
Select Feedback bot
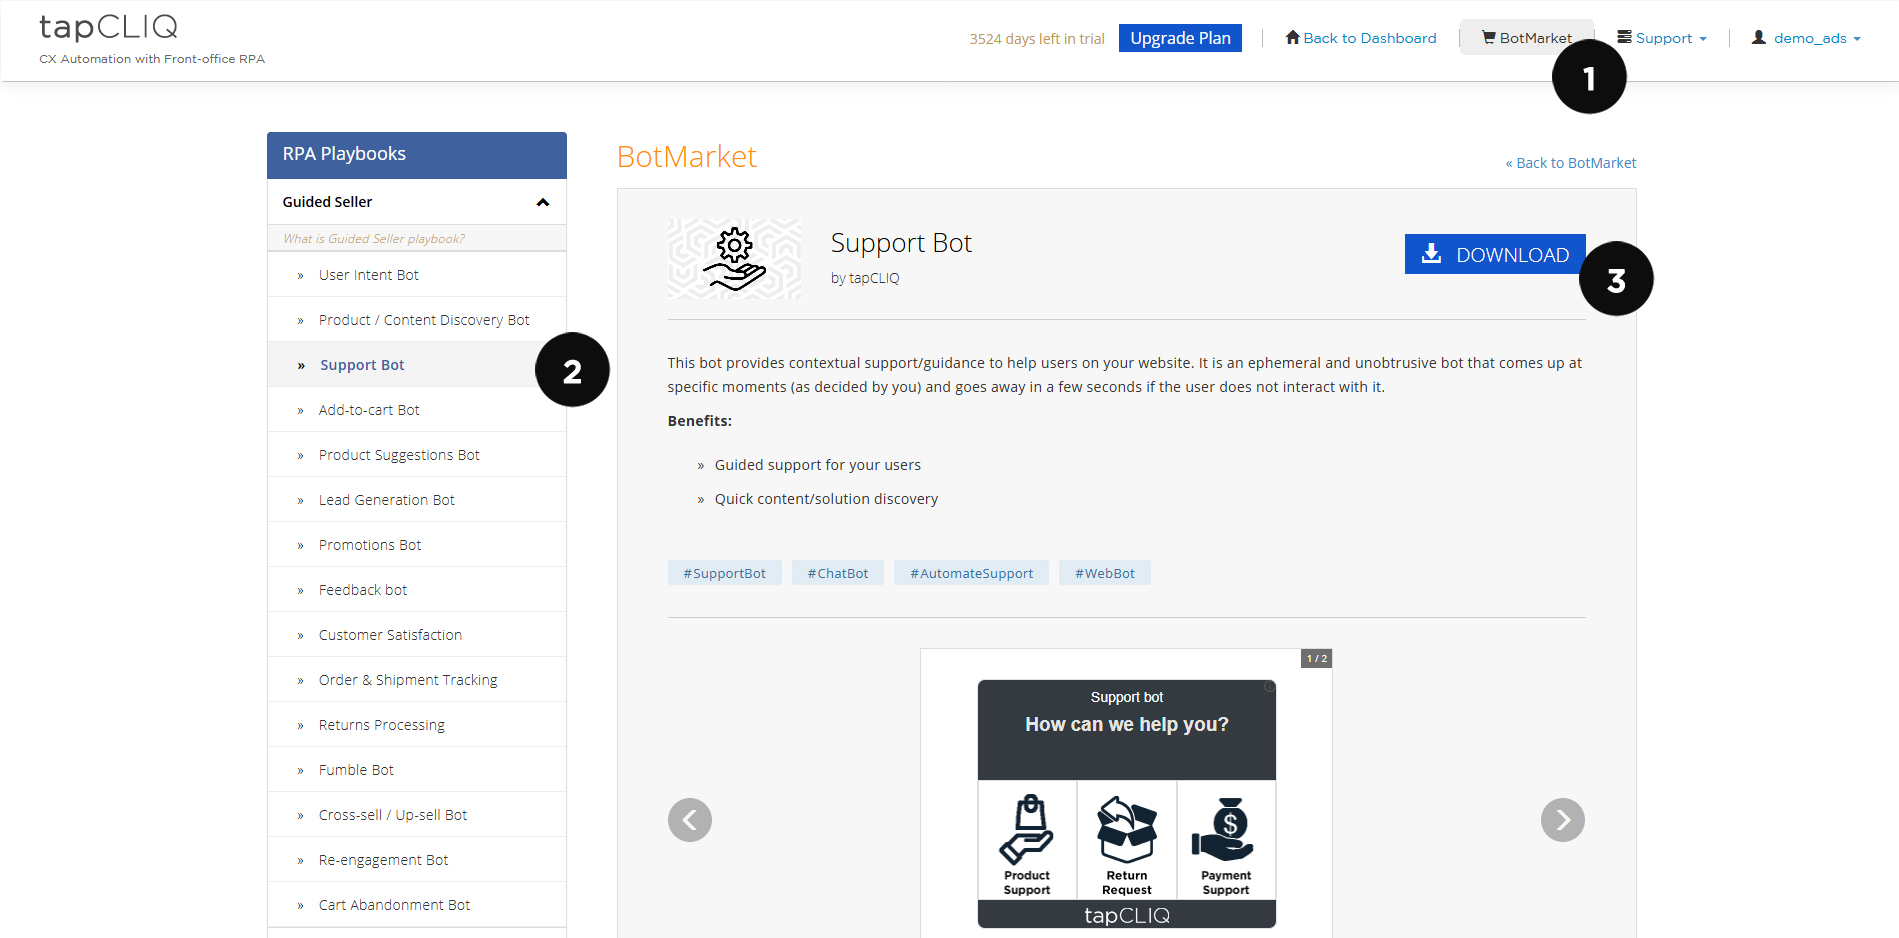pyautogui.click(x=417, y=590)
